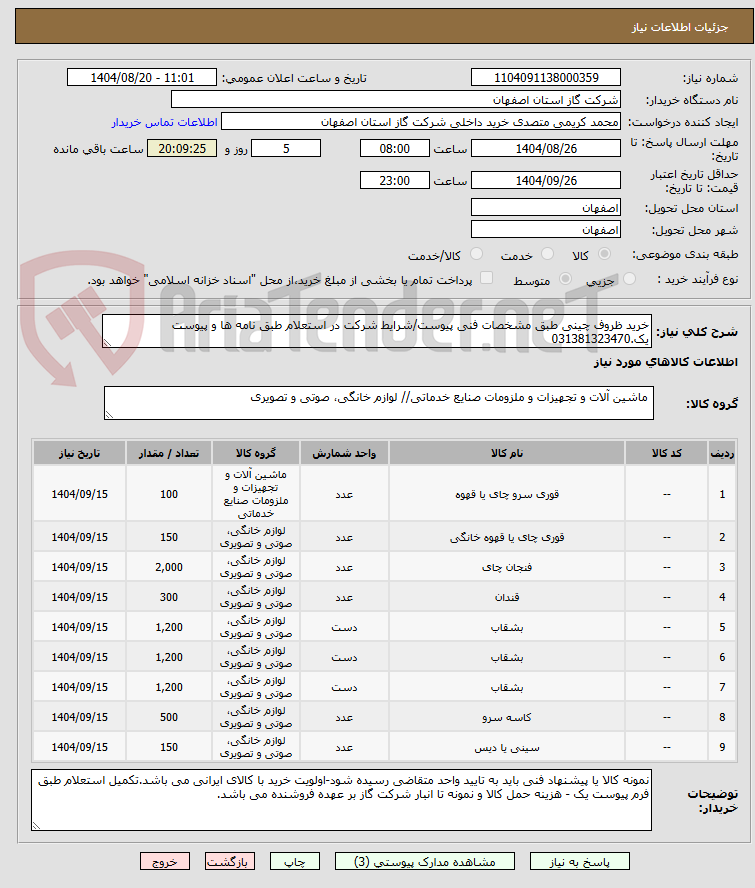This screenshot has width=755, height=888.
Task: Click quantity 2,000 for فنجان چای
Action: tap(169, 567)
